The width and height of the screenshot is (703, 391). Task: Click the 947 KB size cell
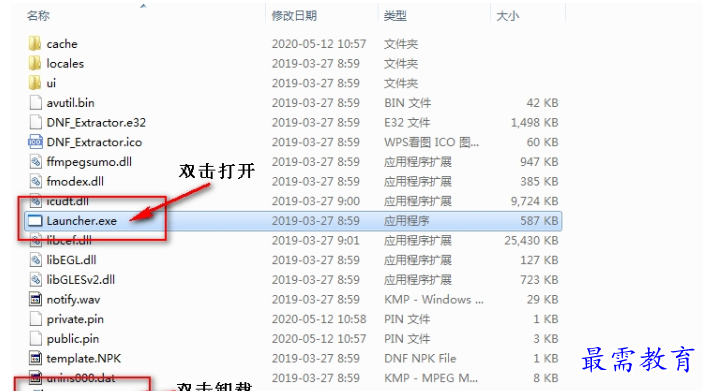coord(539,162)
